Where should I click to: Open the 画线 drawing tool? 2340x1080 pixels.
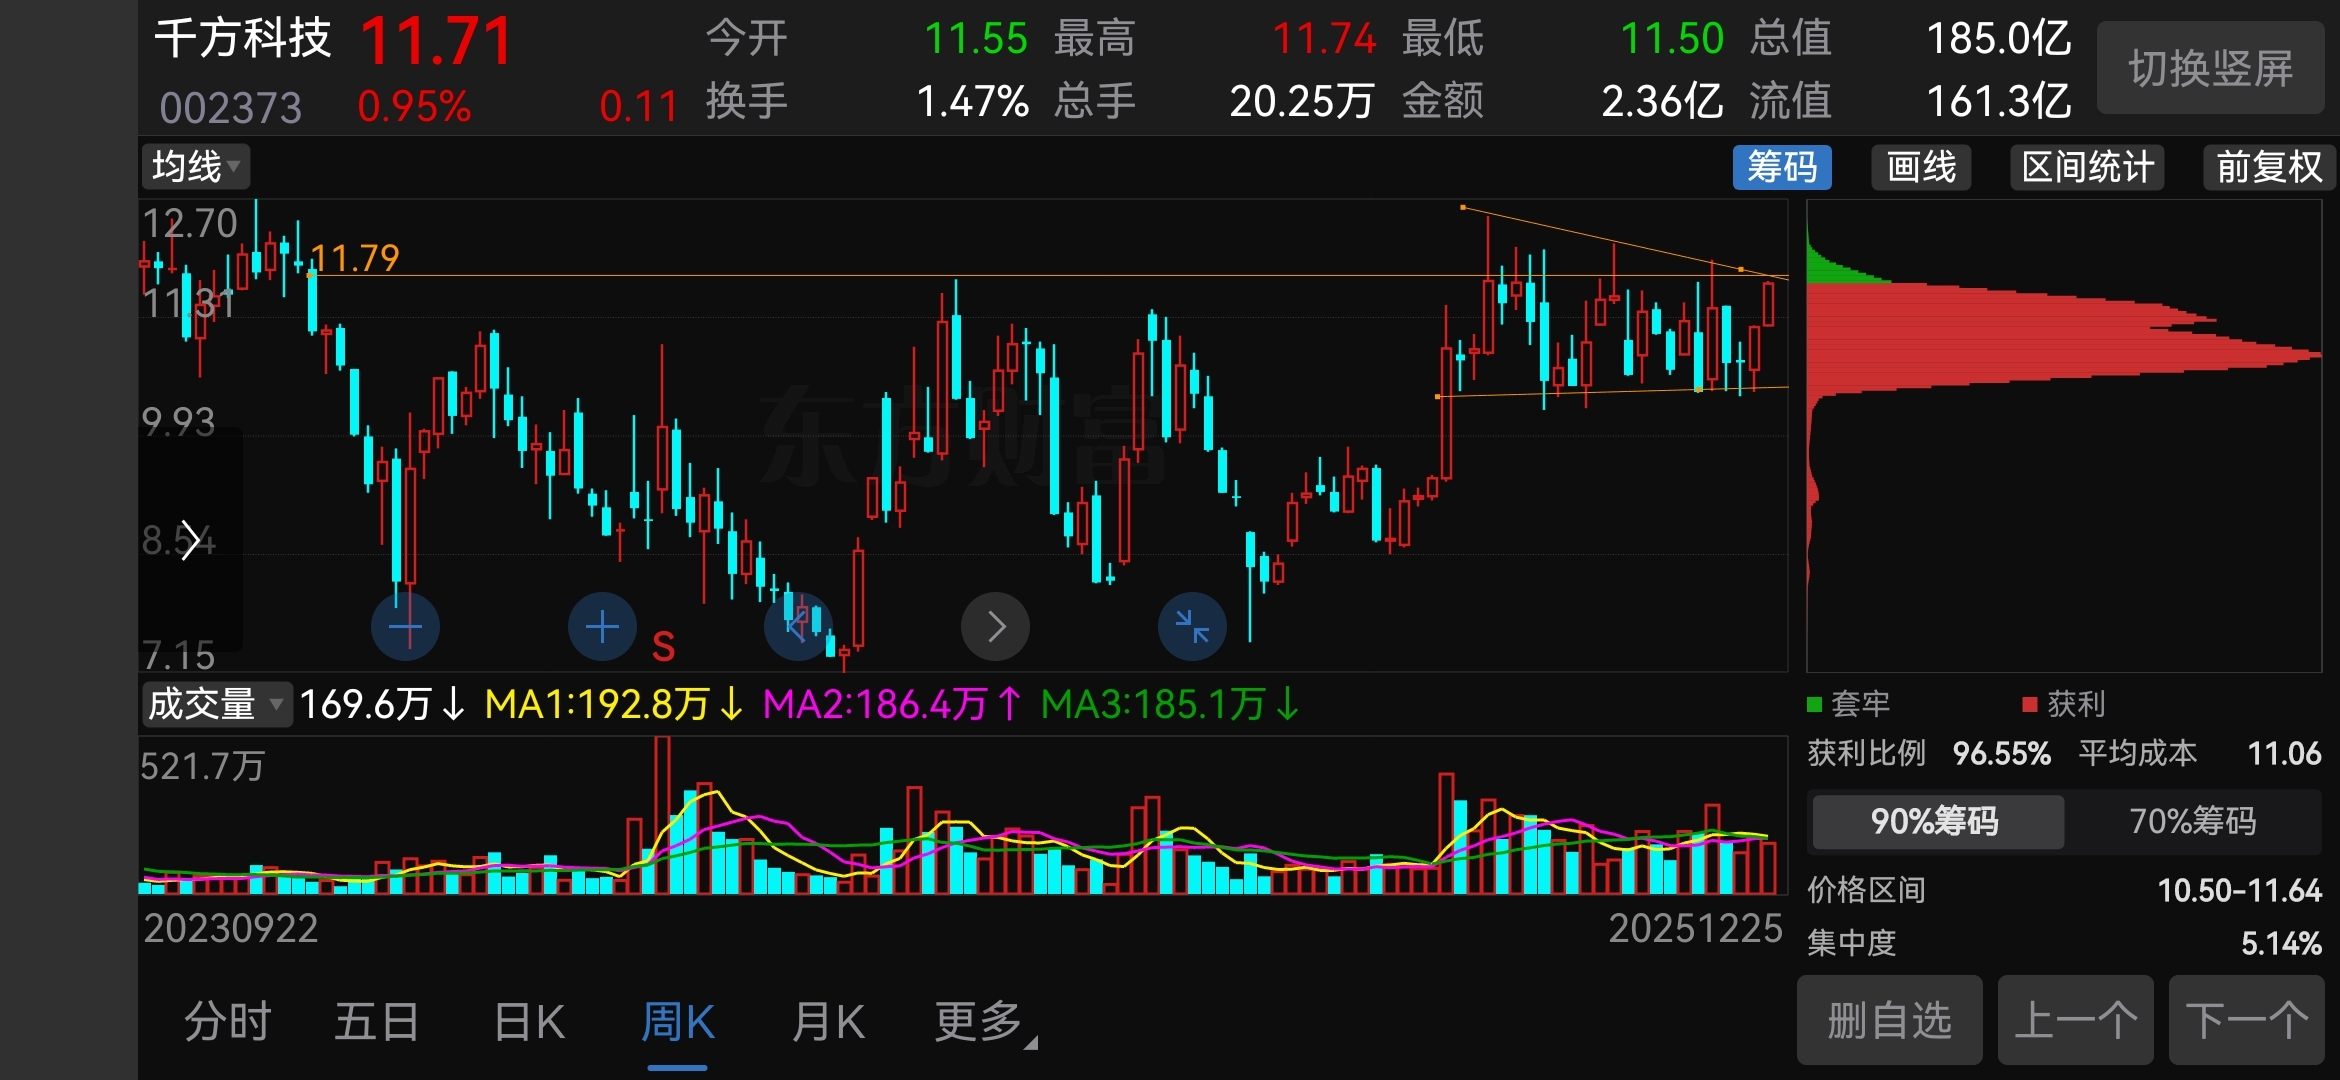[x=1920, y=167]
